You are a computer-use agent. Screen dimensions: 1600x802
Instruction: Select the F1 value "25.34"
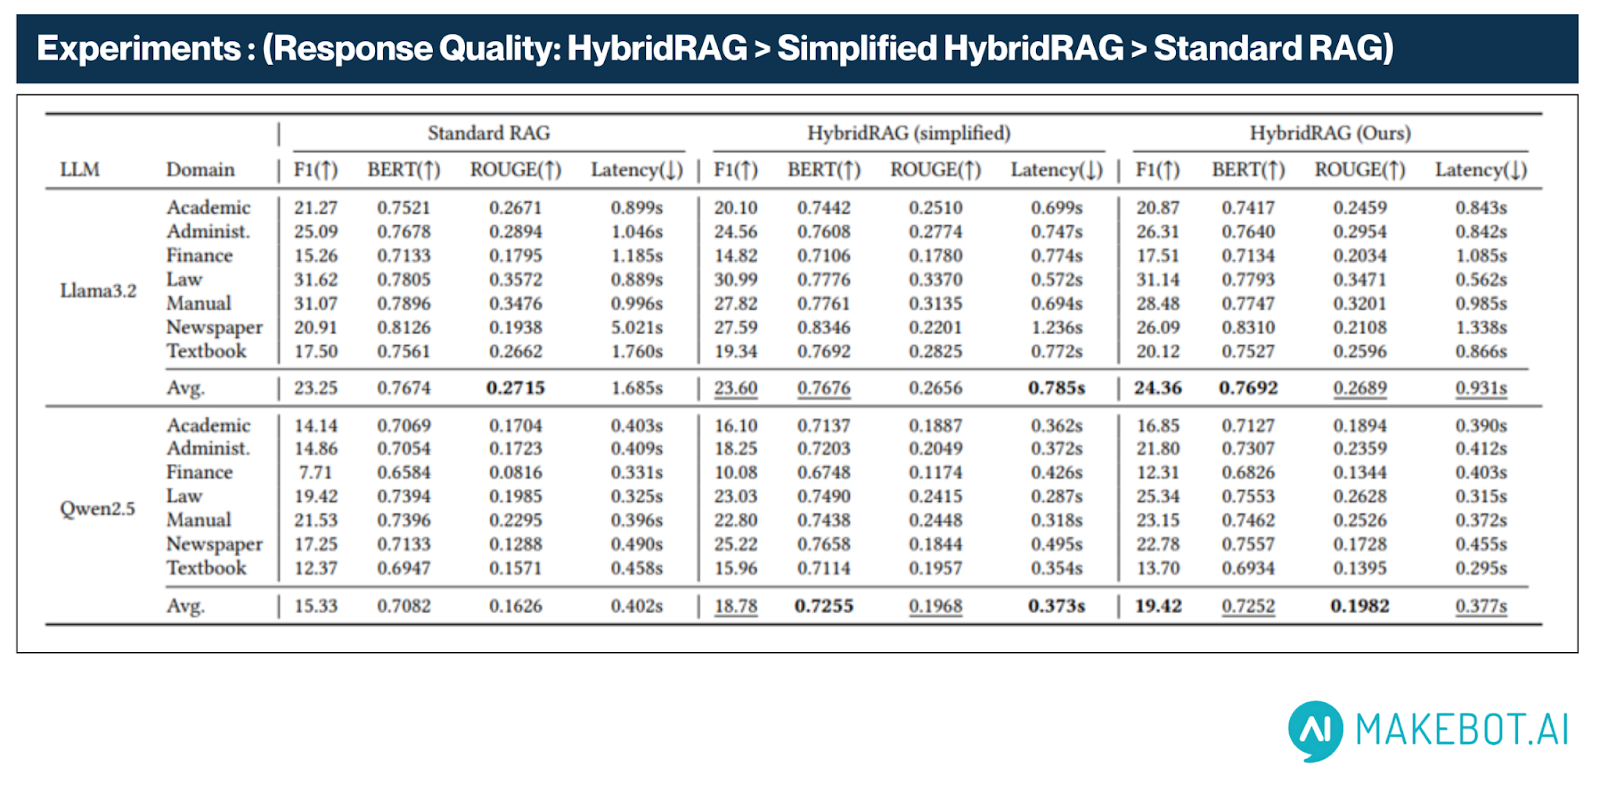1158,497
